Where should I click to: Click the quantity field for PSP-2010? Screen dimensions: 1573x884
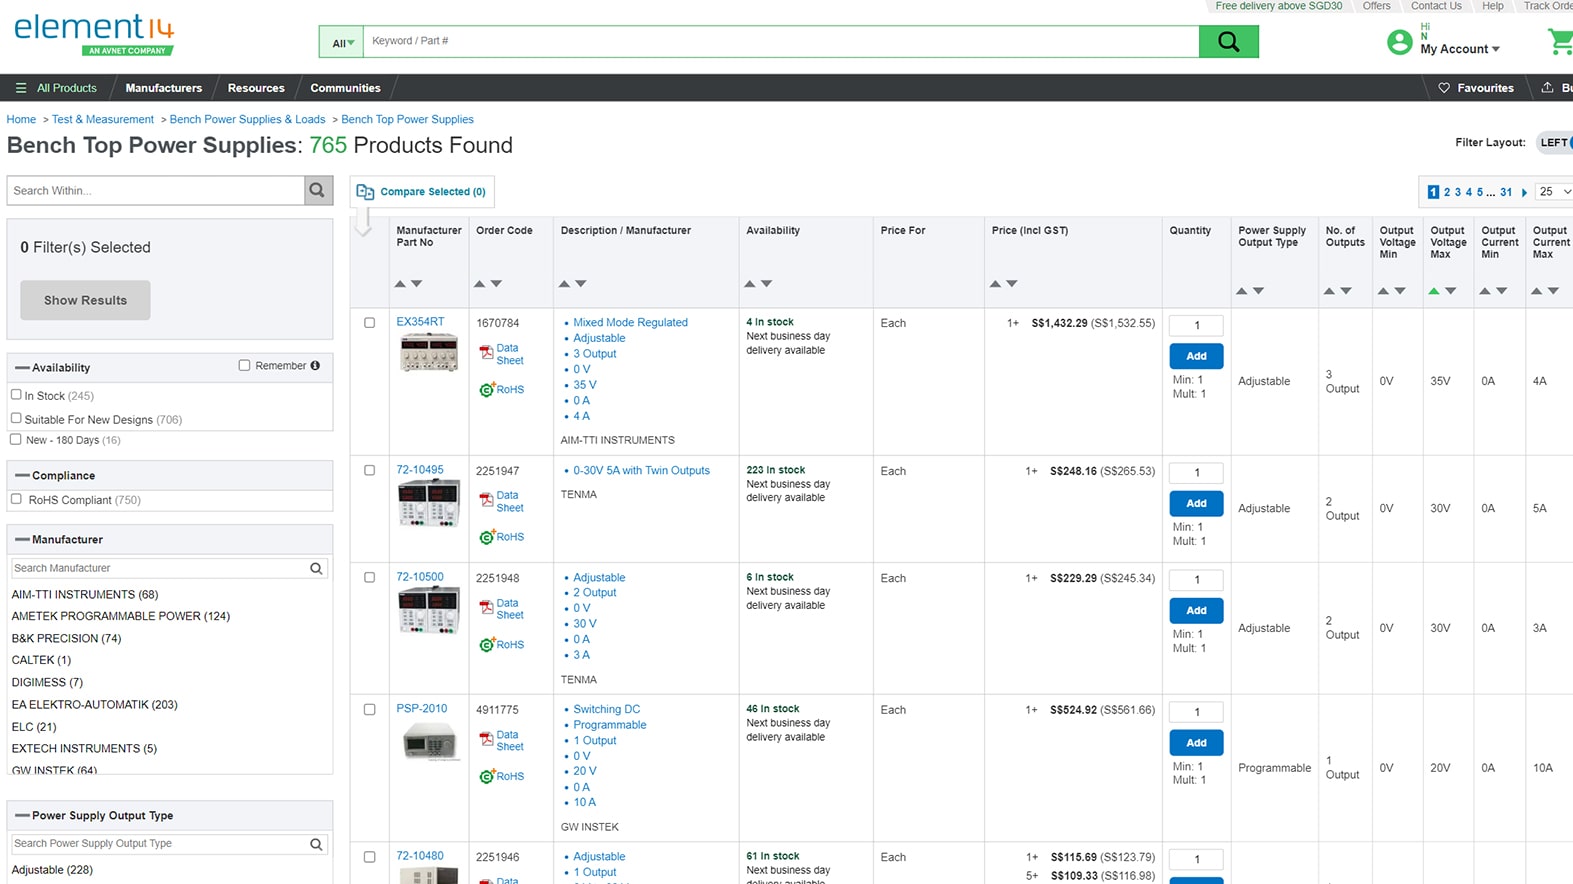(x=1196, y=712)
